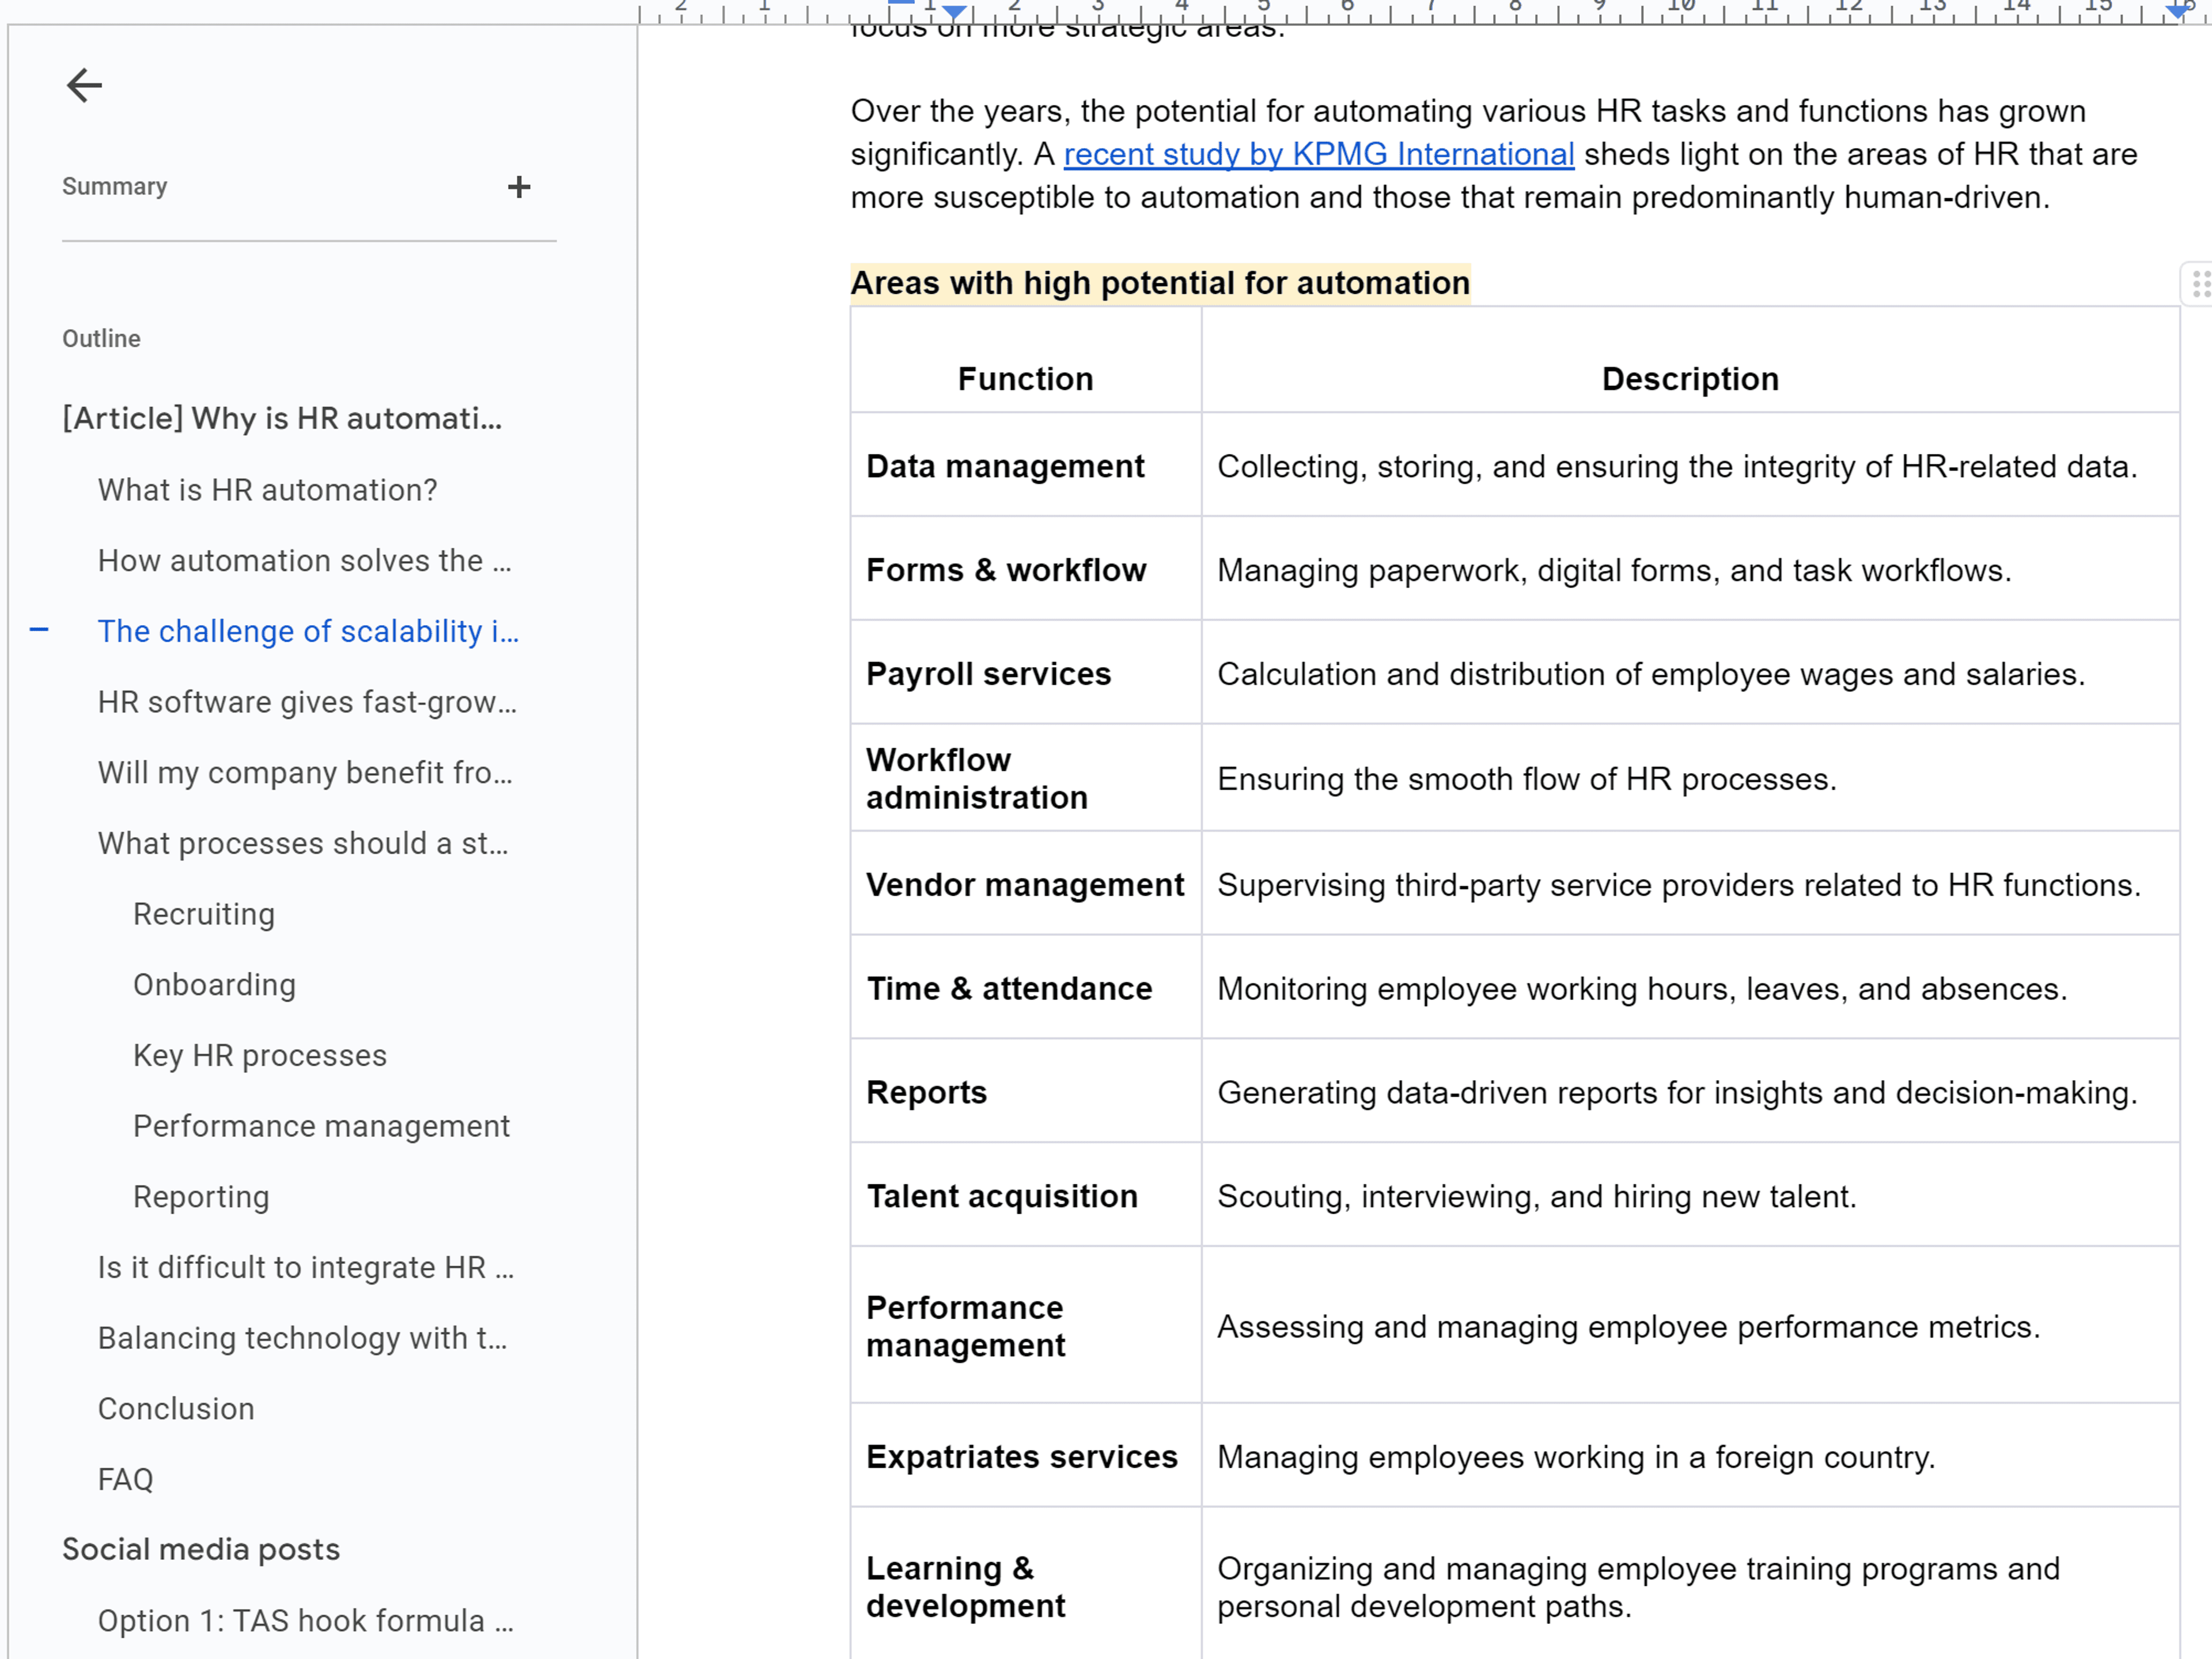Image resolution: width=2212 pixels, height=1659 pixels.
Task: Jump to 'Will my company benefit fro…' heading
Action: pos(305,773)
